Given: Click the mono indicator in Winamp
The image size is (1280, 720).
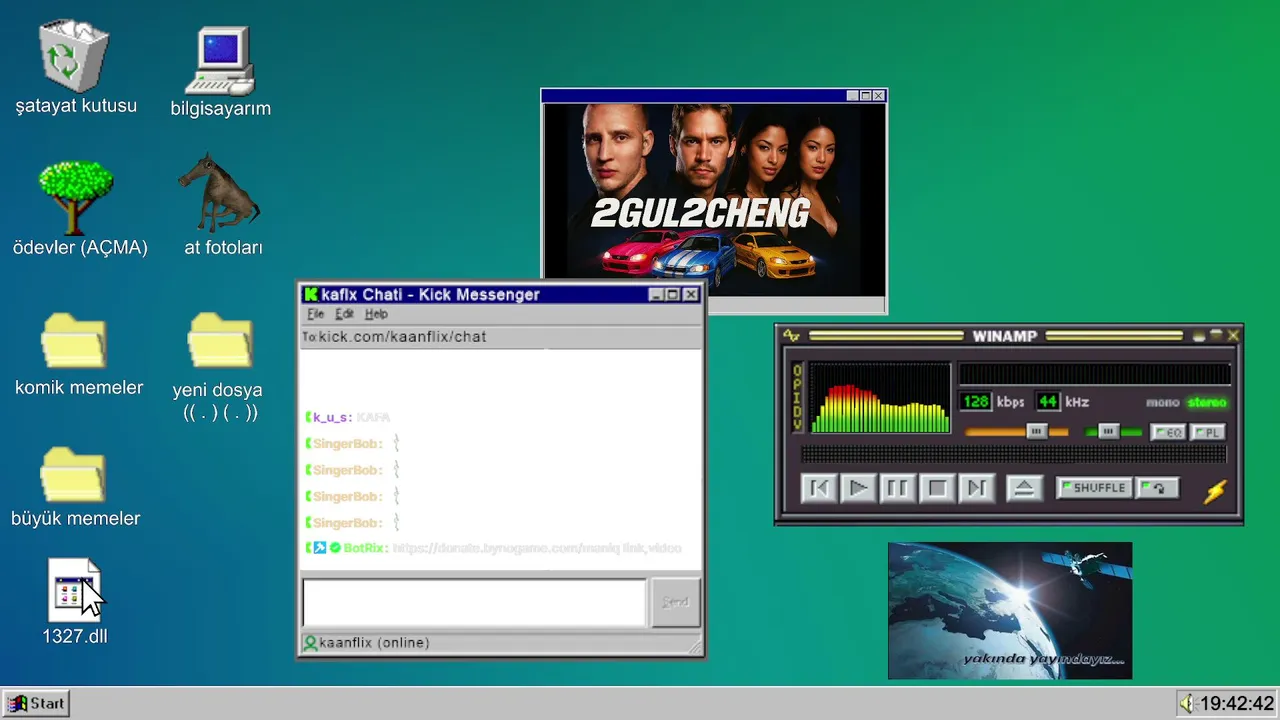Looking at the screenshot, I should 1163,402.
